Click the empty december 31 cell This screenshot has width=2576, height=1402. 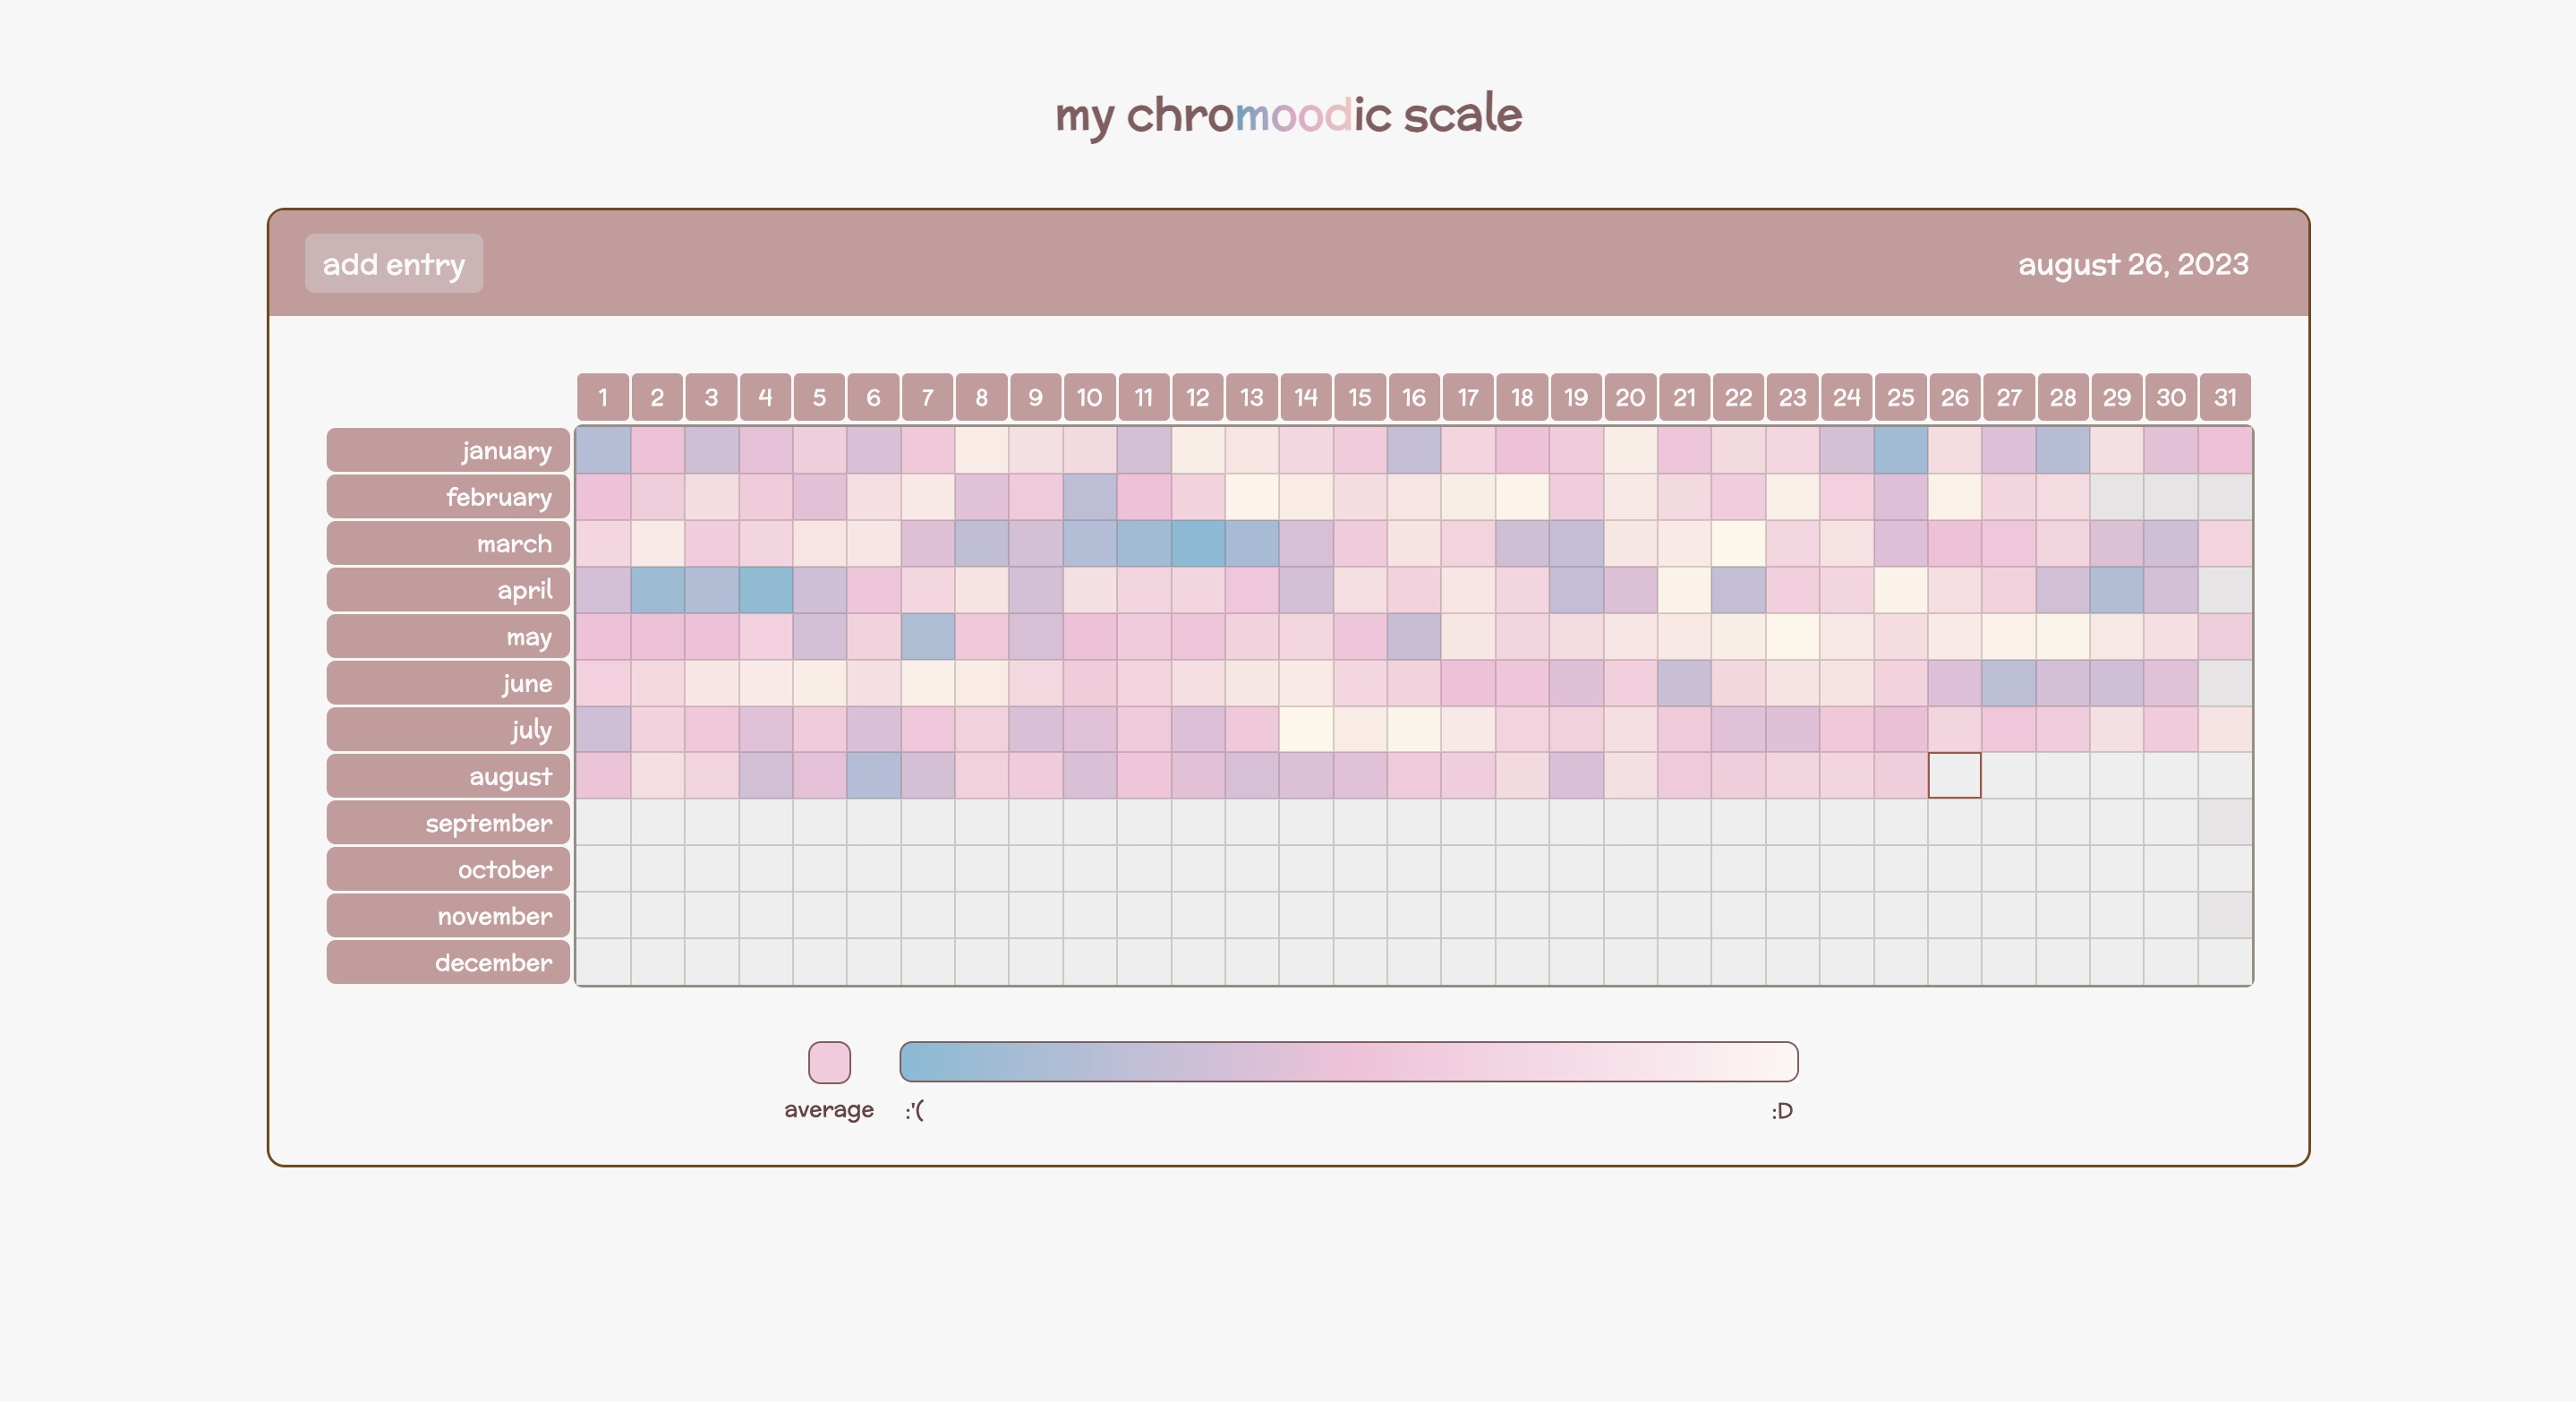[2225, 962]
